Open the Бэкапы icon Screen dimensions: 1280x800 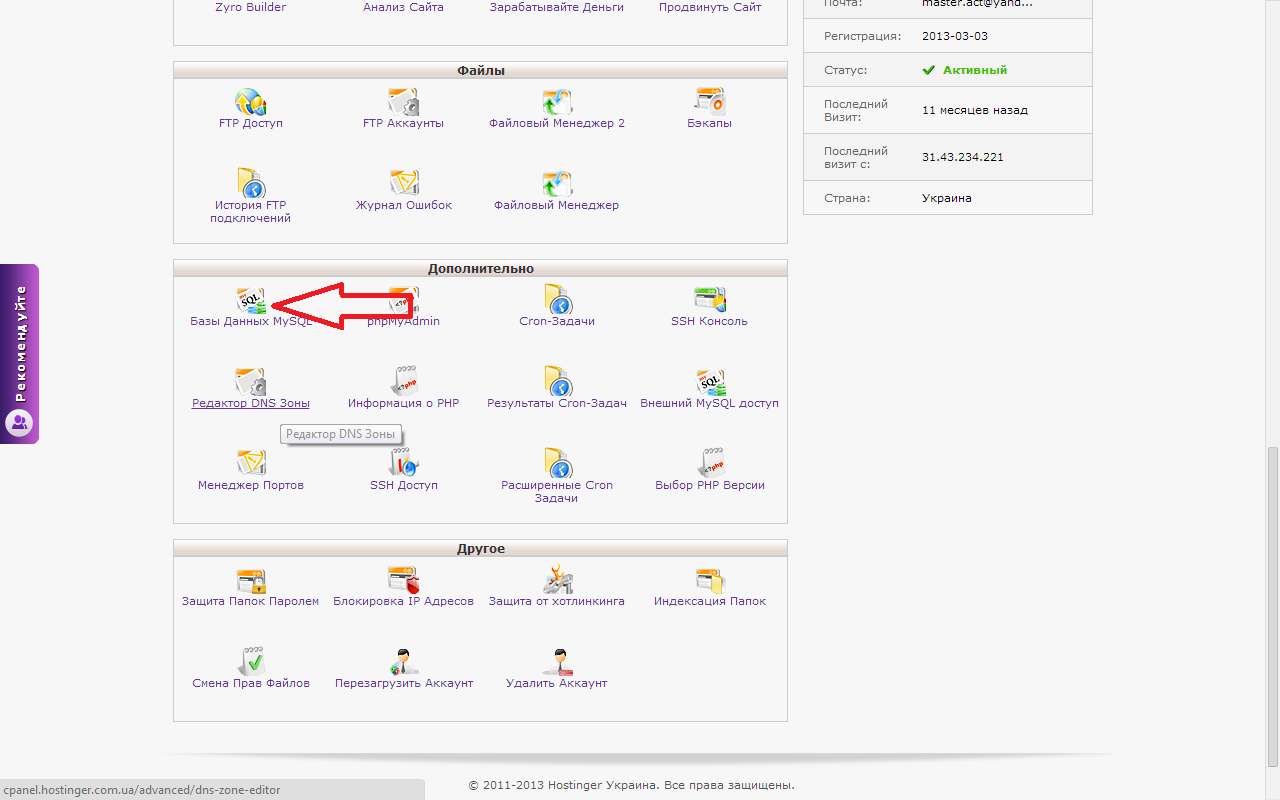710,102
